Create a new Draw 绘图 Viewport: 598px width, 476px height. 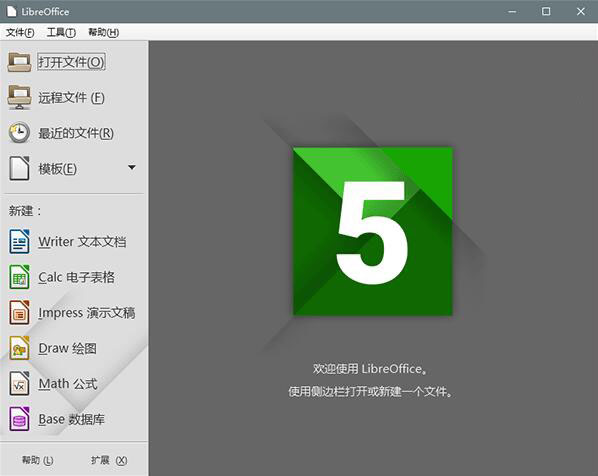coord(68,348)
